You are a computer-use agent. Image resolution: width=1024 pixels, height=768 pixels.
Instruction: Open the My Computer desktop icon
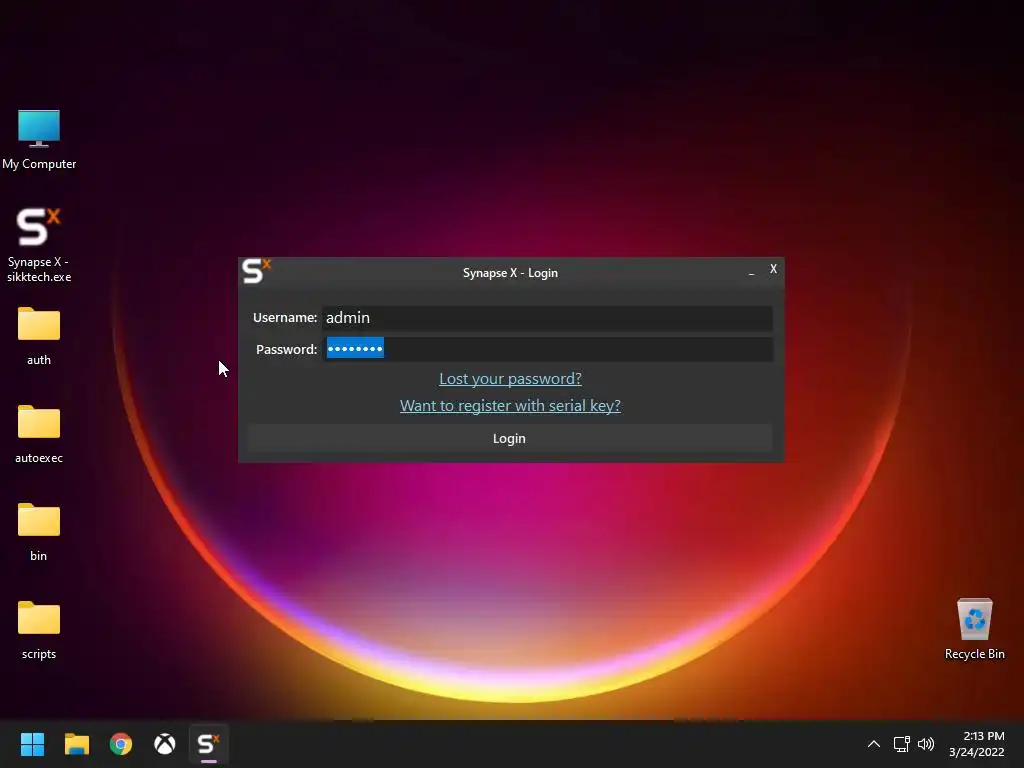(39, 140)
